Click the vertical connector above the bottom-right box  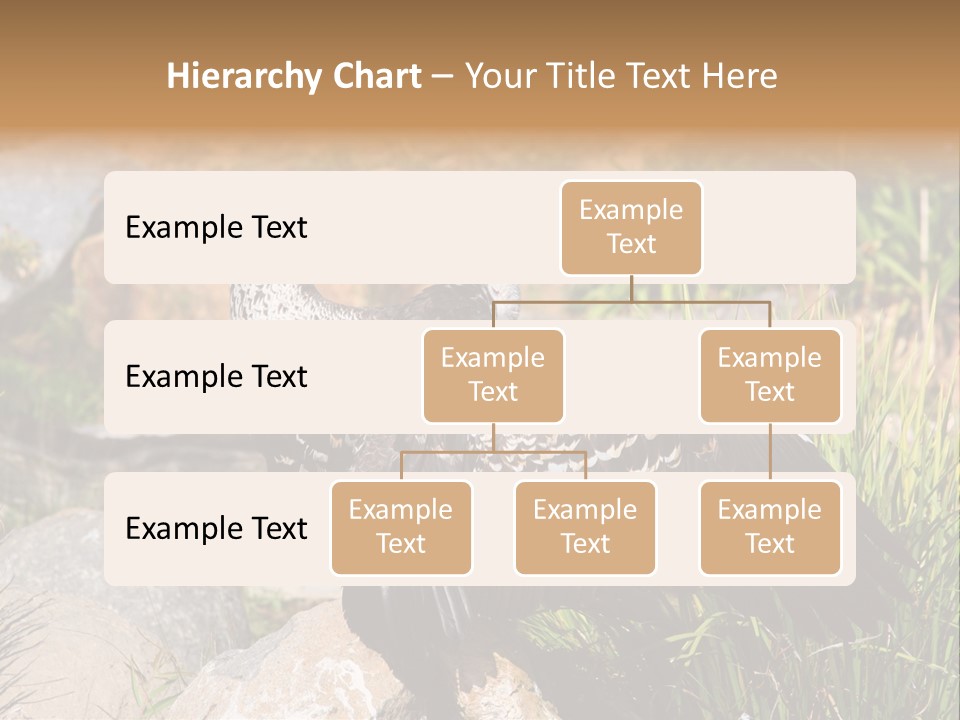[x=770, y=452]
